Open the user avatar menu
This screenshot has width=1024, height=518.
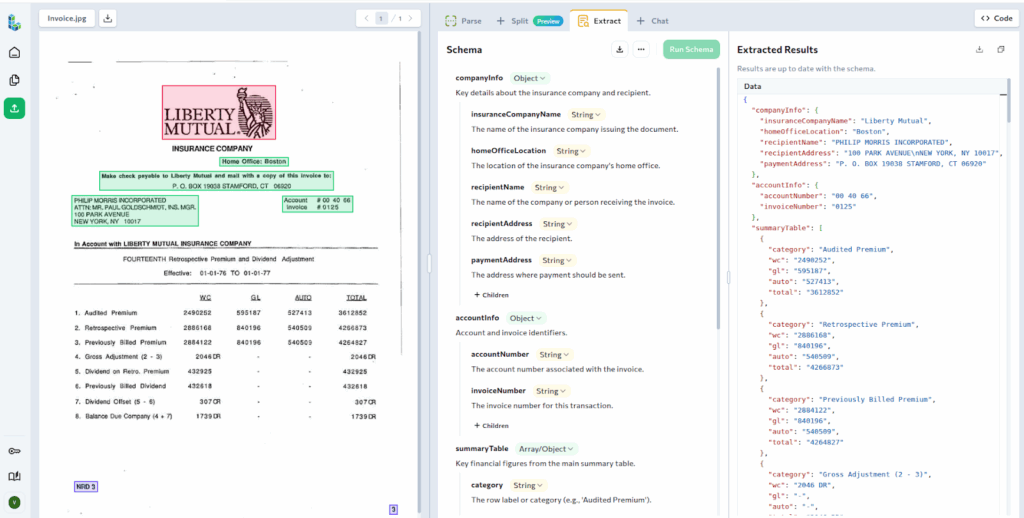(x=14, y=502)
